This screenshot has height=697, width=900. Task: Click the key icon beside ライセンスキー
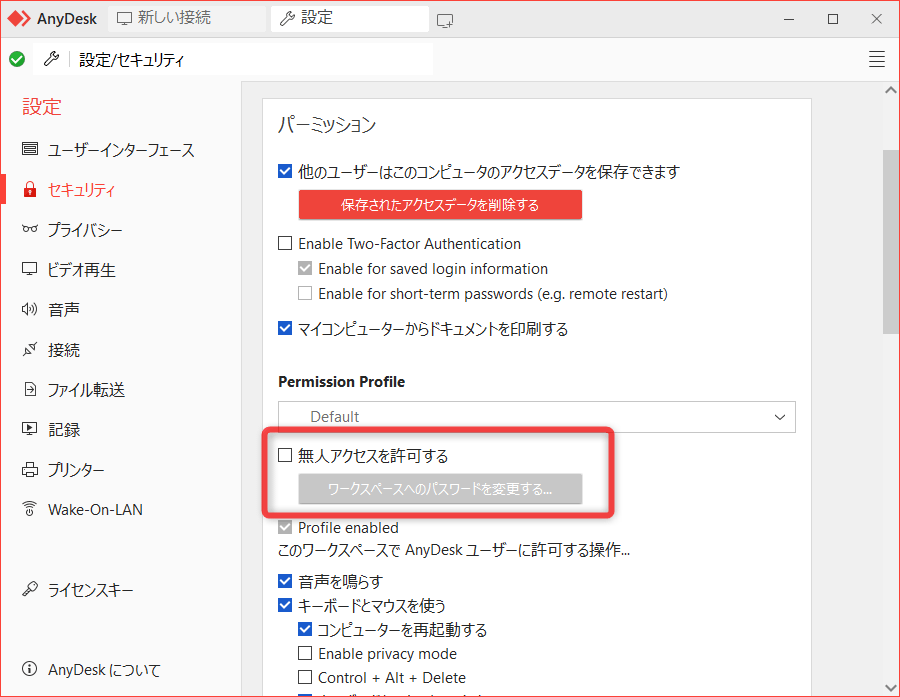30,588
